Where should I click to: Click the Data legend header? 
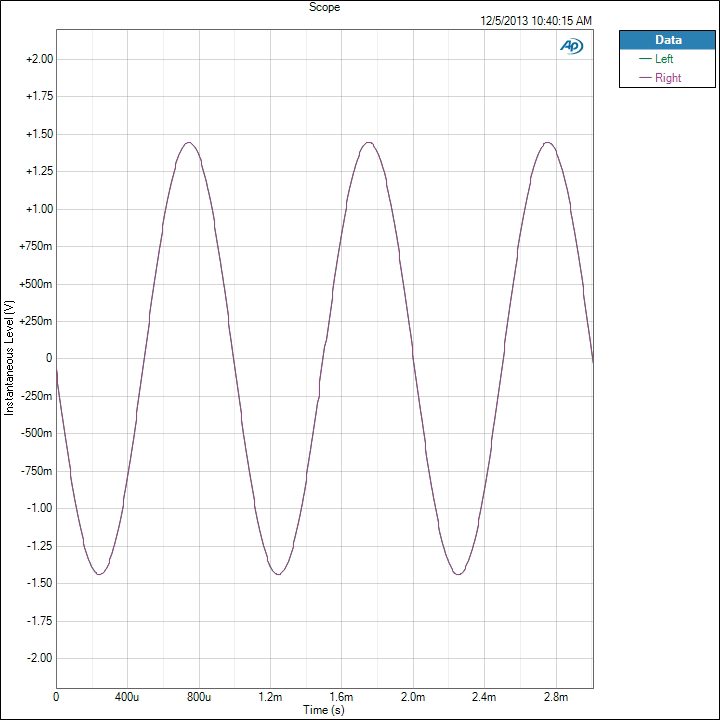[x=667, y=40]
